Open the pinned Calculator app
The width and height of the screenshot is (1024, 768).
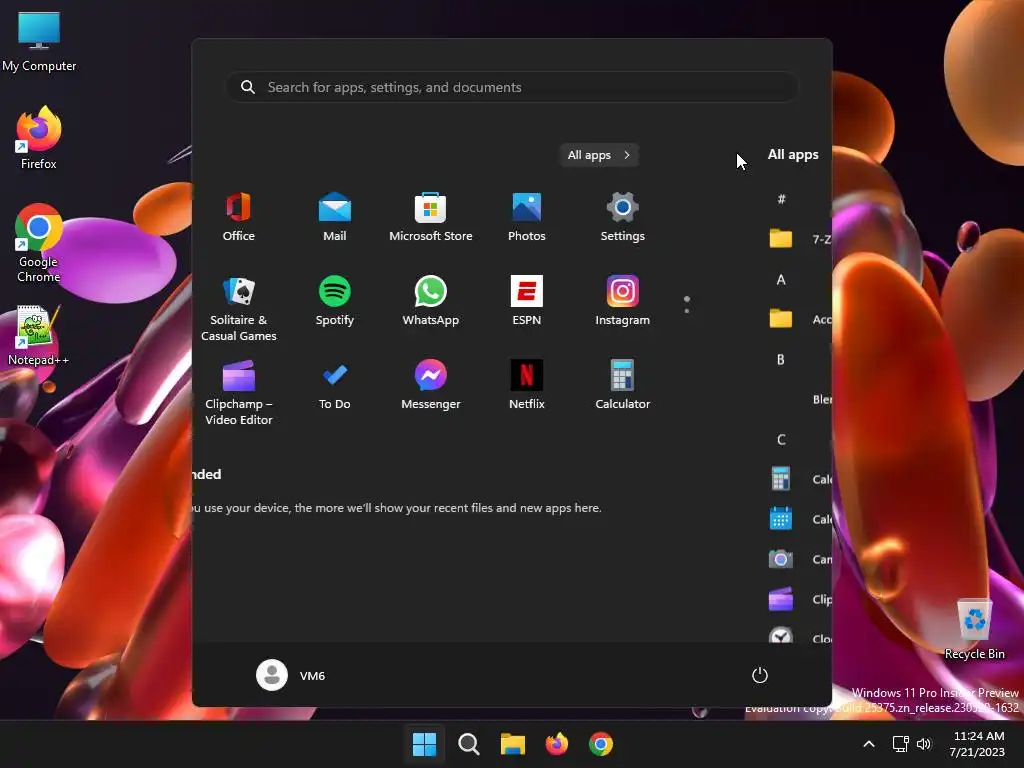point(622,385)
